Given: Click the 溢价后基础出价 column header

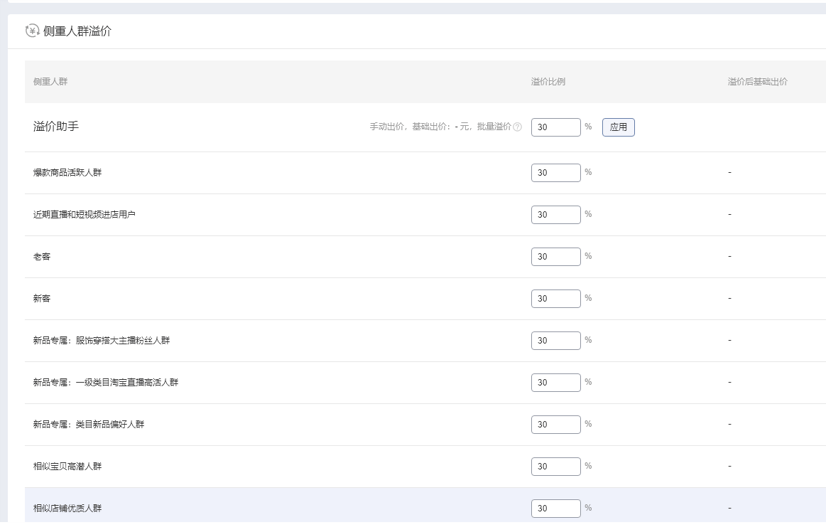Looking at the screenshot, I should [x=757, y=81].
